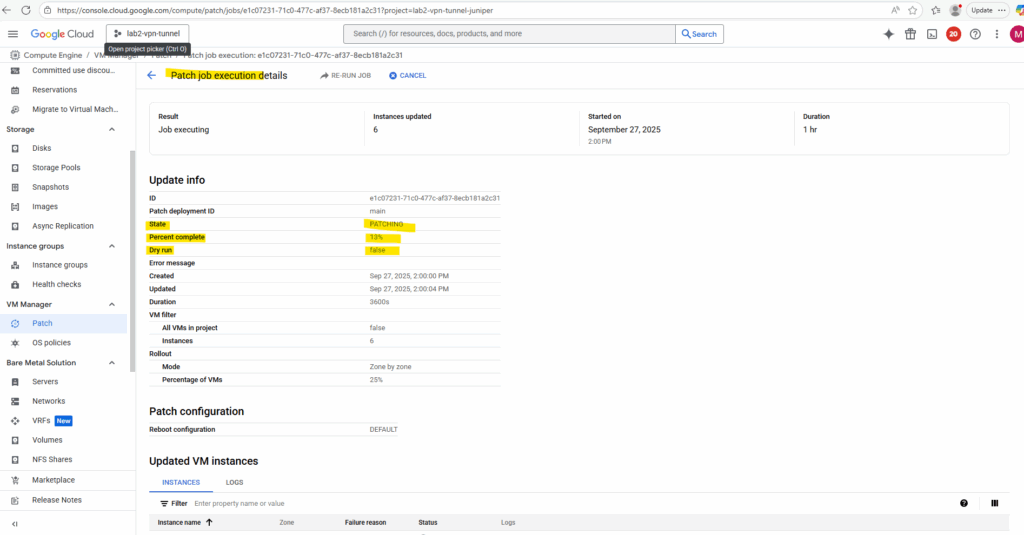Screen dimensions: 1024x535
Task: Open the red notifications badge showing 20
Action: (x=953, y=34)
